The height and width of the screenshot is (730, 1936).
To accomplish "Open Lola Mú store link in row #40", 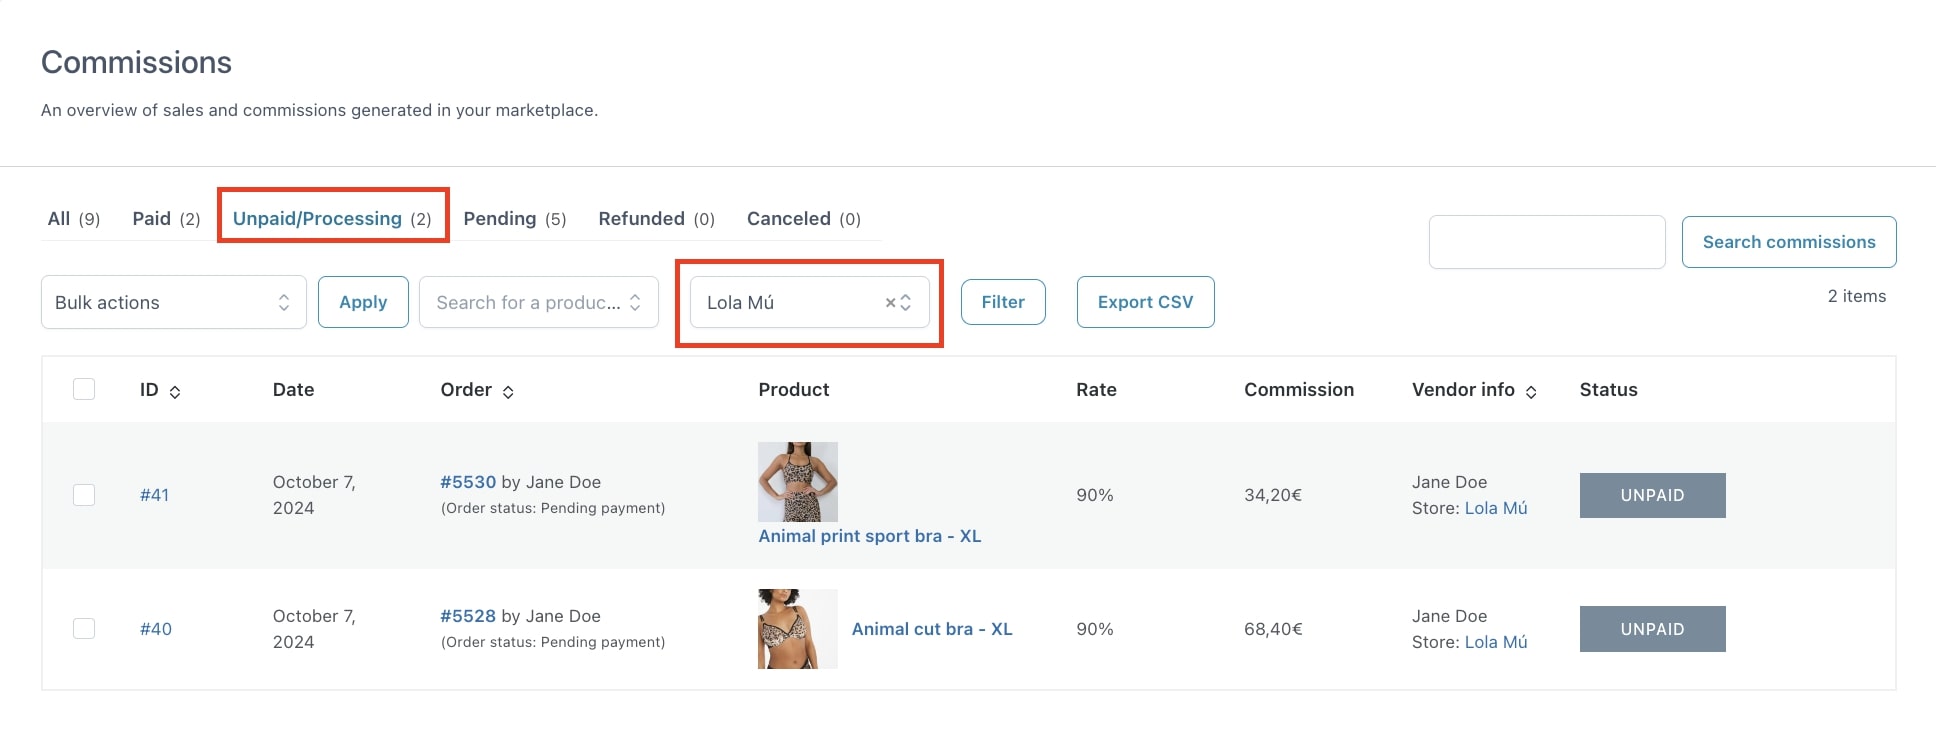I will (x=1496, y=642).
